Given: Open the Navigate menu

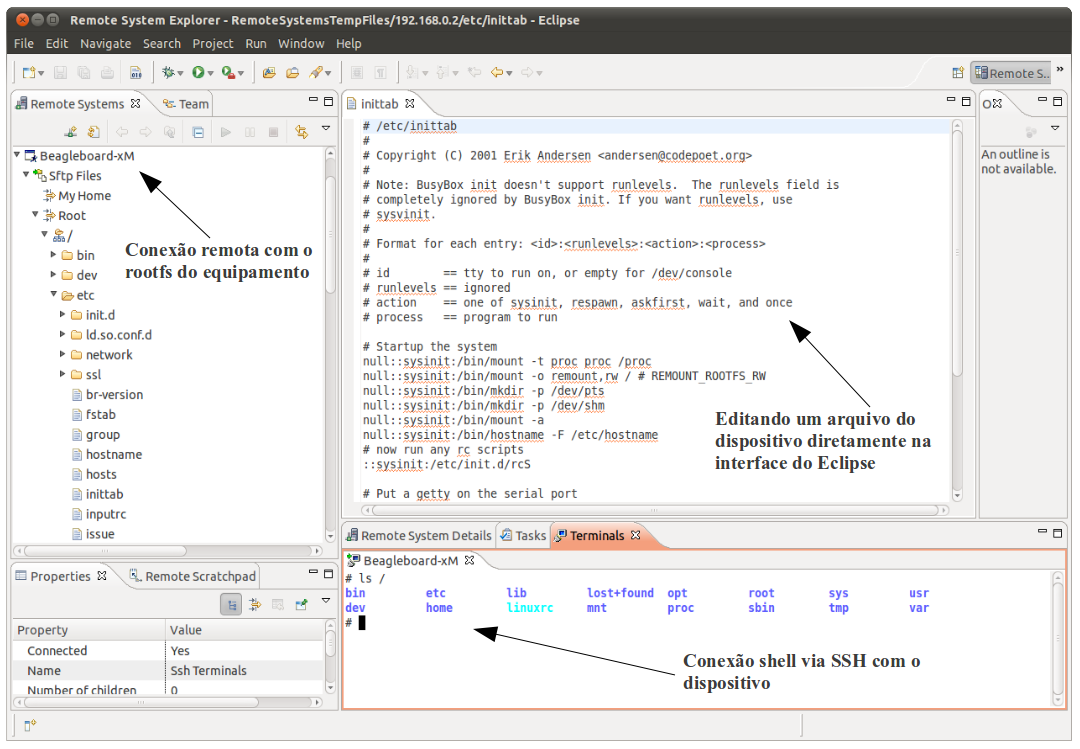Looking at the screenshot, I should coord(105,43).
